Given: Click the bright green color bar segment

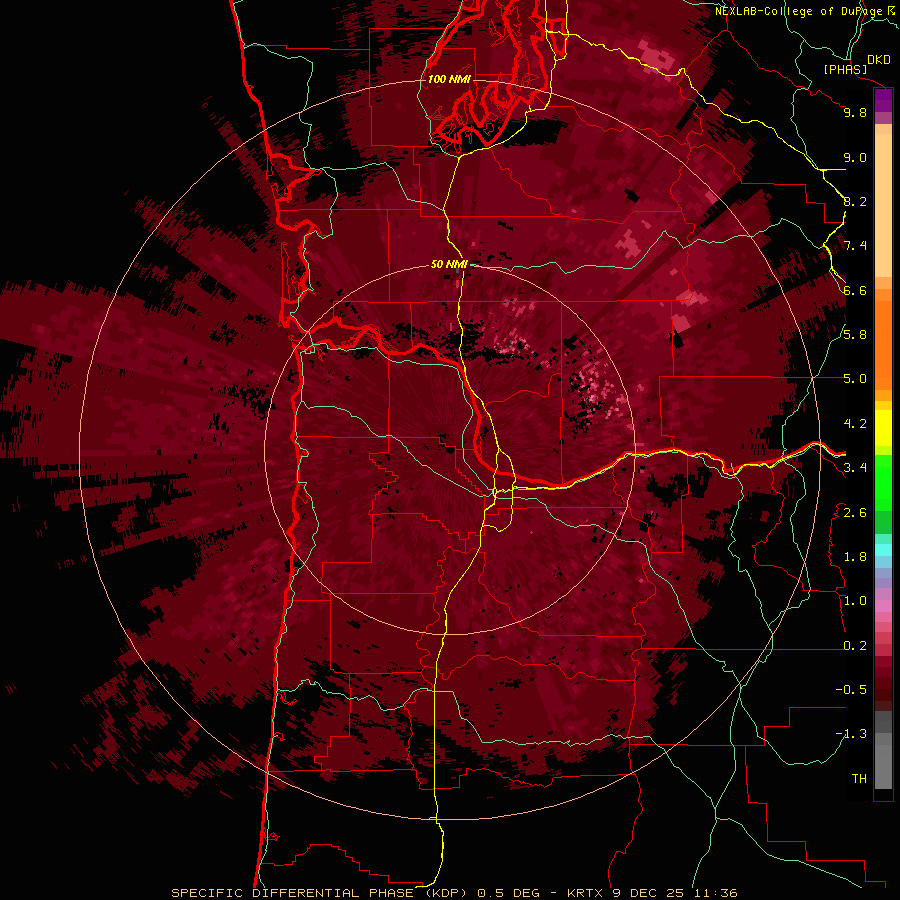Looking at the screenshot, I should pyautogui.click(x=883, y=482).
